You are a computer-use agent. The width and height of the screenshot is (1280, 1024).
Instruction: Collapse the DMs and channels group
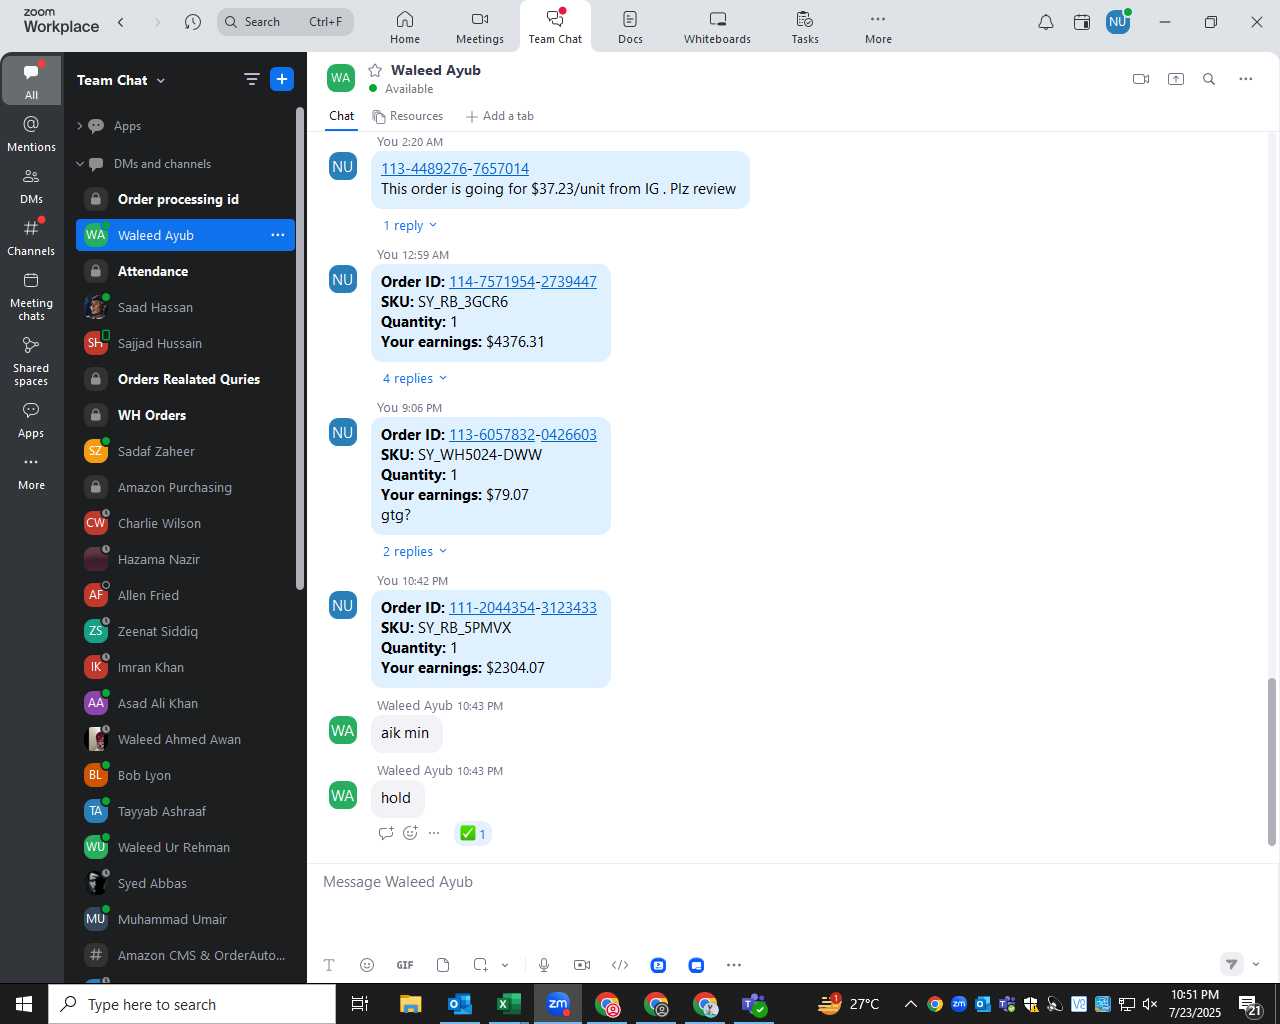80,164
